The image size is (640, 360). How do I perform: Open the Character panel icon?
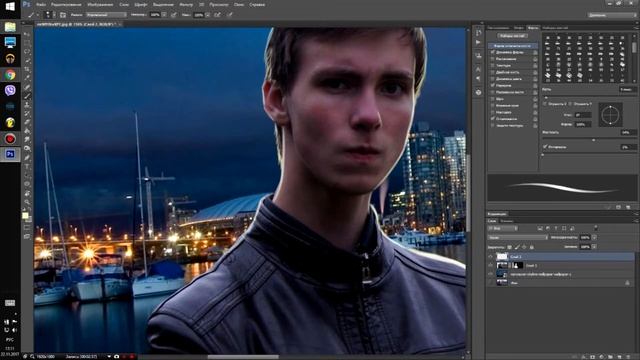[478, 69]
